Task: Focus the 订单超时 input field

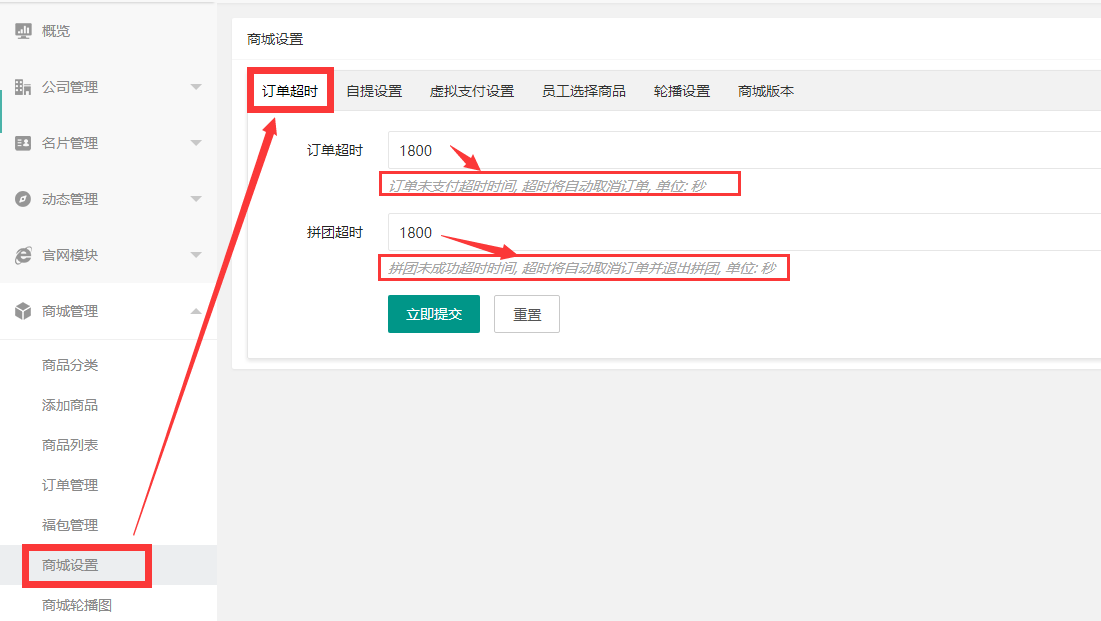Action: tap(740, 151)
